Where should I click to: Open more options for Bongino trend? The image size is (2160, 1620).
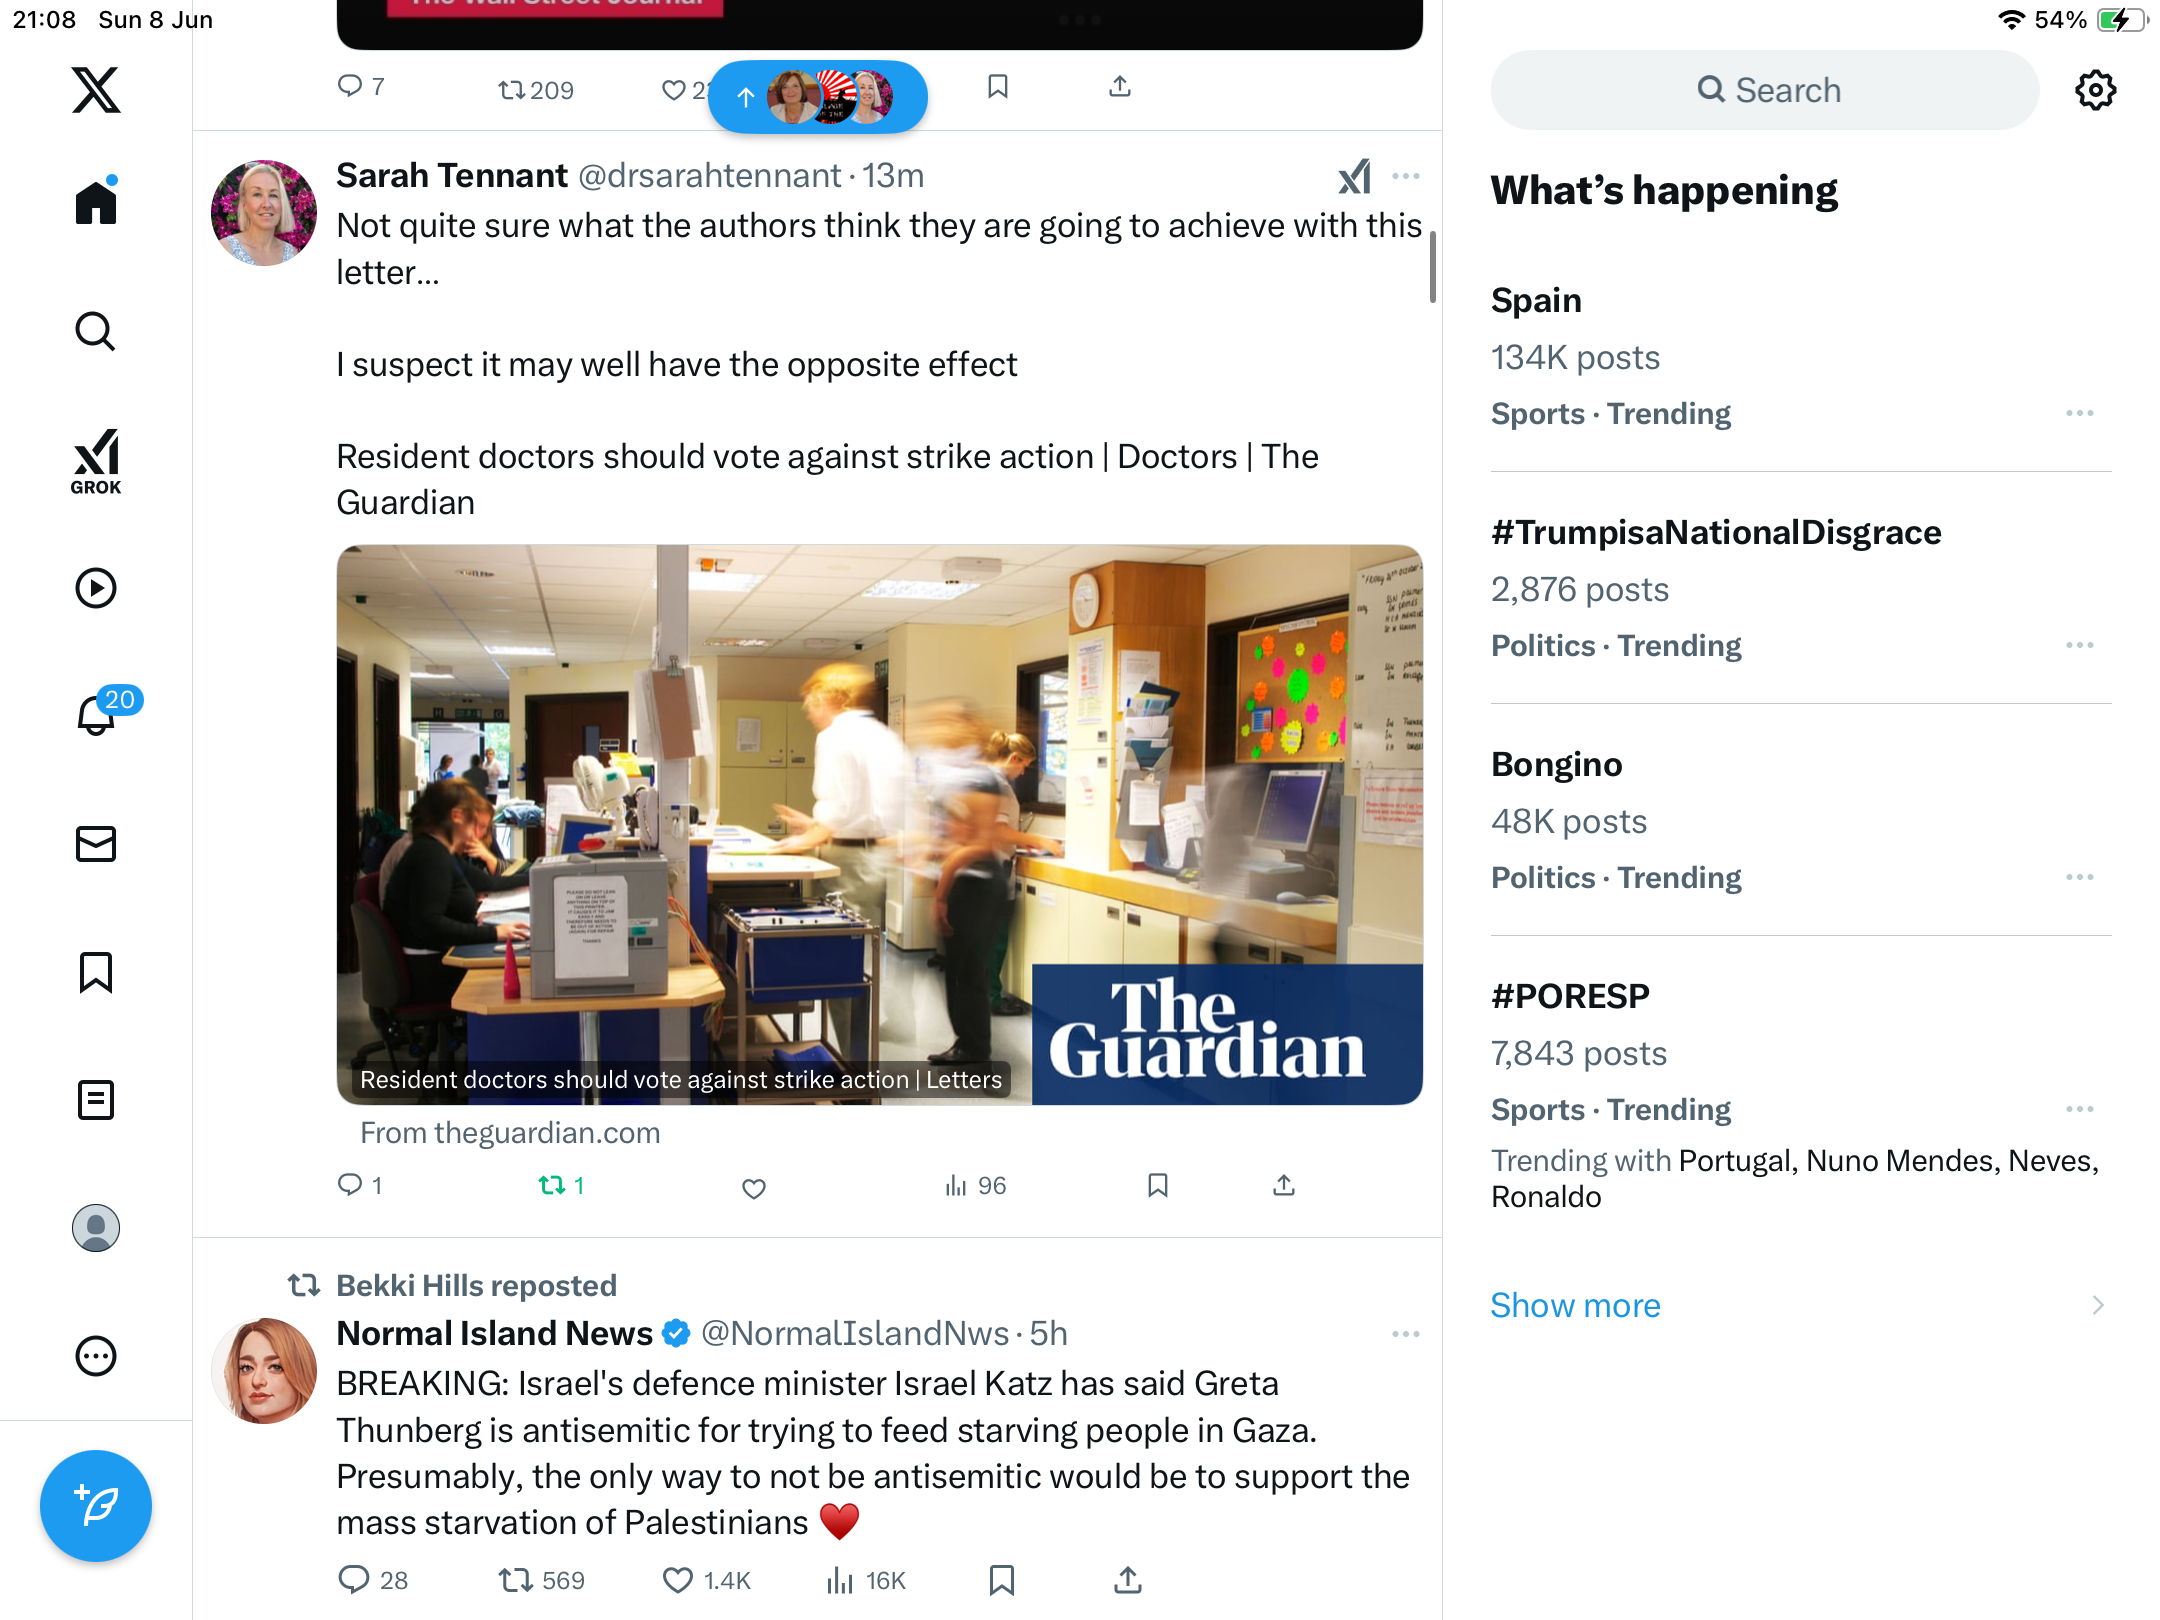tap(2080, 877)
